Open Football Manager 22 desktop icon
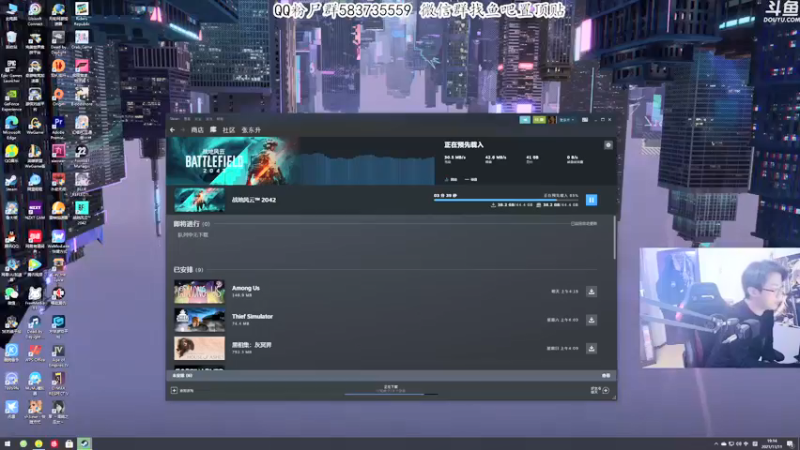 [x=82, y=156]
